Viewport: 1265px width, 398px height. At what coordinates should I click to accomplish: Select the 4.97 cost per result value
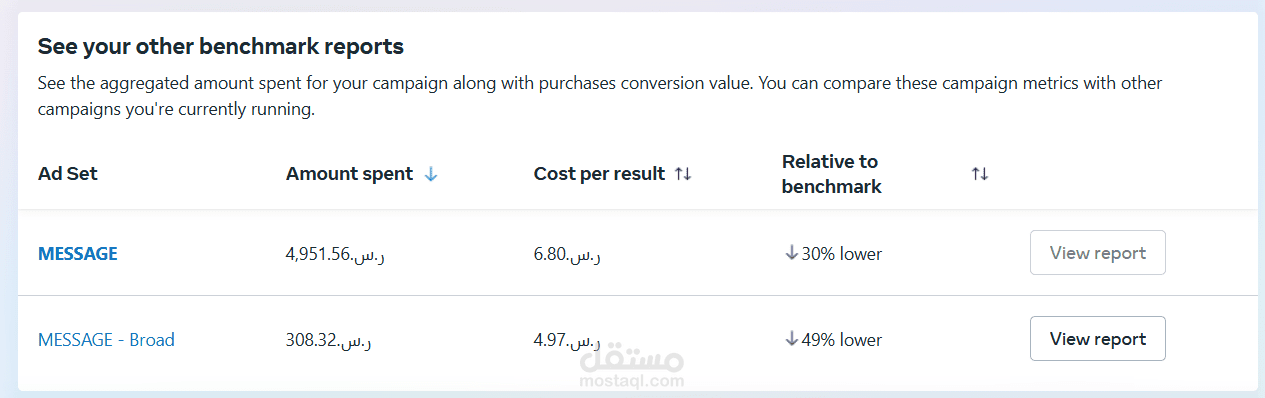pos(568,340)
